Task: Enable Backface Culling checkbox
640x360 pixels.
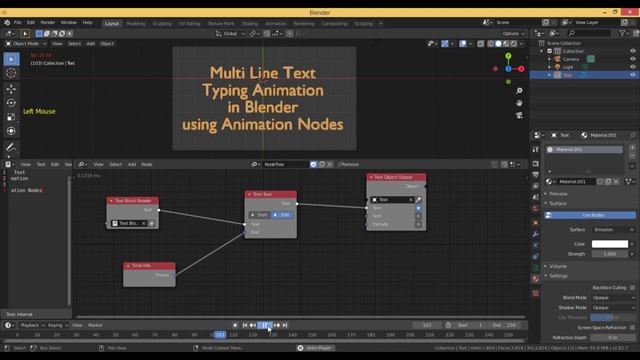Action: [x=632, y=288]
